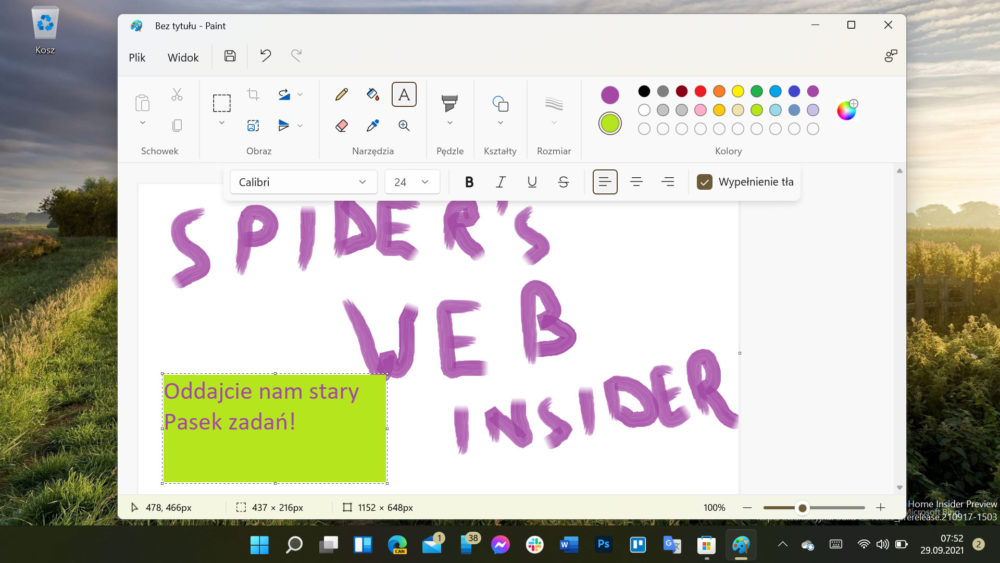Screen dimensions: 1000x563
Task: Open the Widok menu
Action: tap(183, 57)
